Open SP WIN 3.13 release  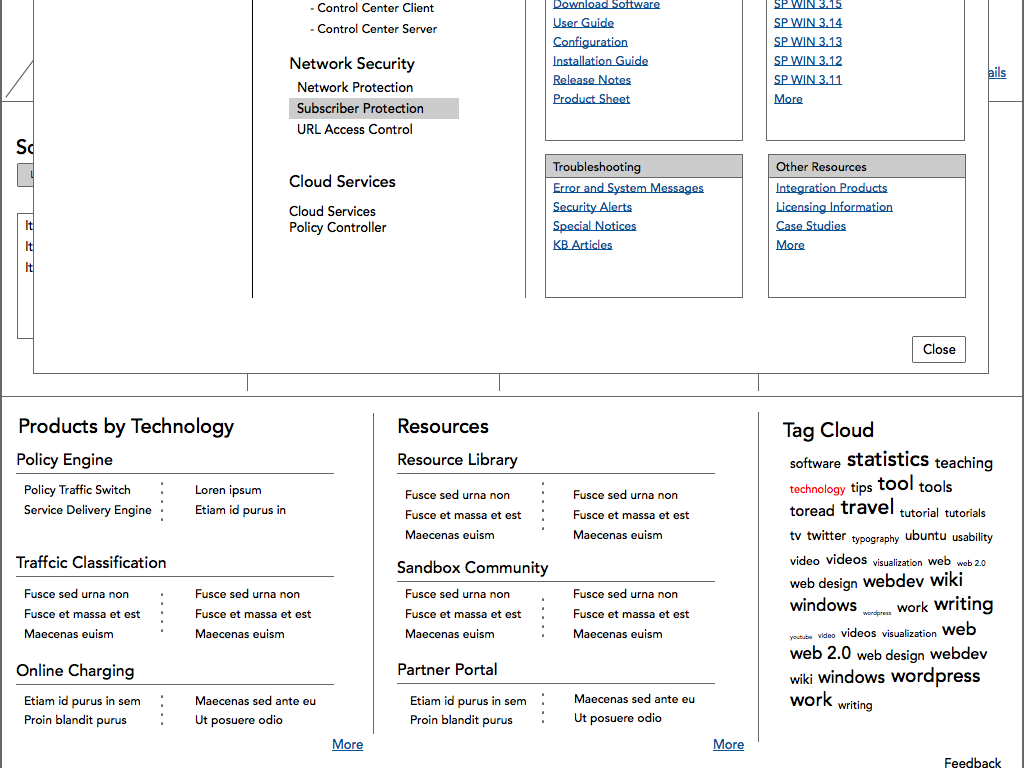tap(808, 42)
